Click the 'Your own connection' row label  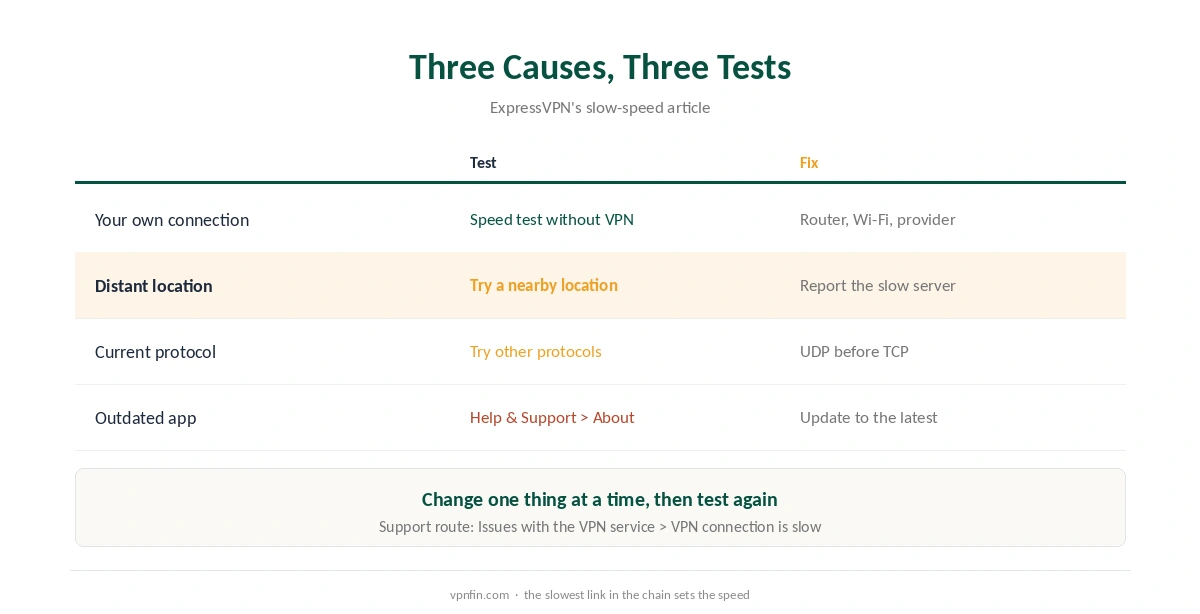172,220
